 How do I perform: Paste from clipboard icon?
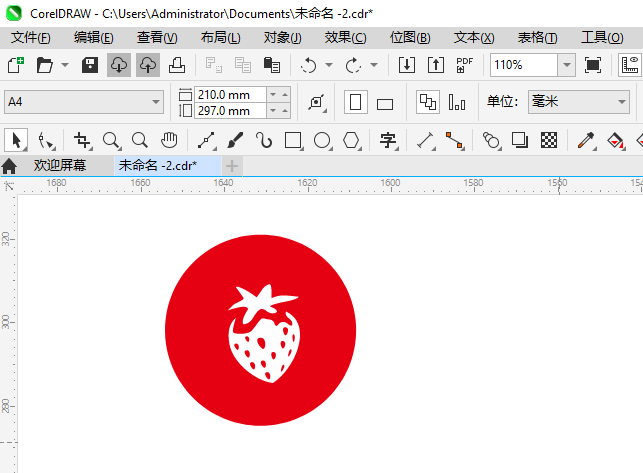(x=271, y=65)
